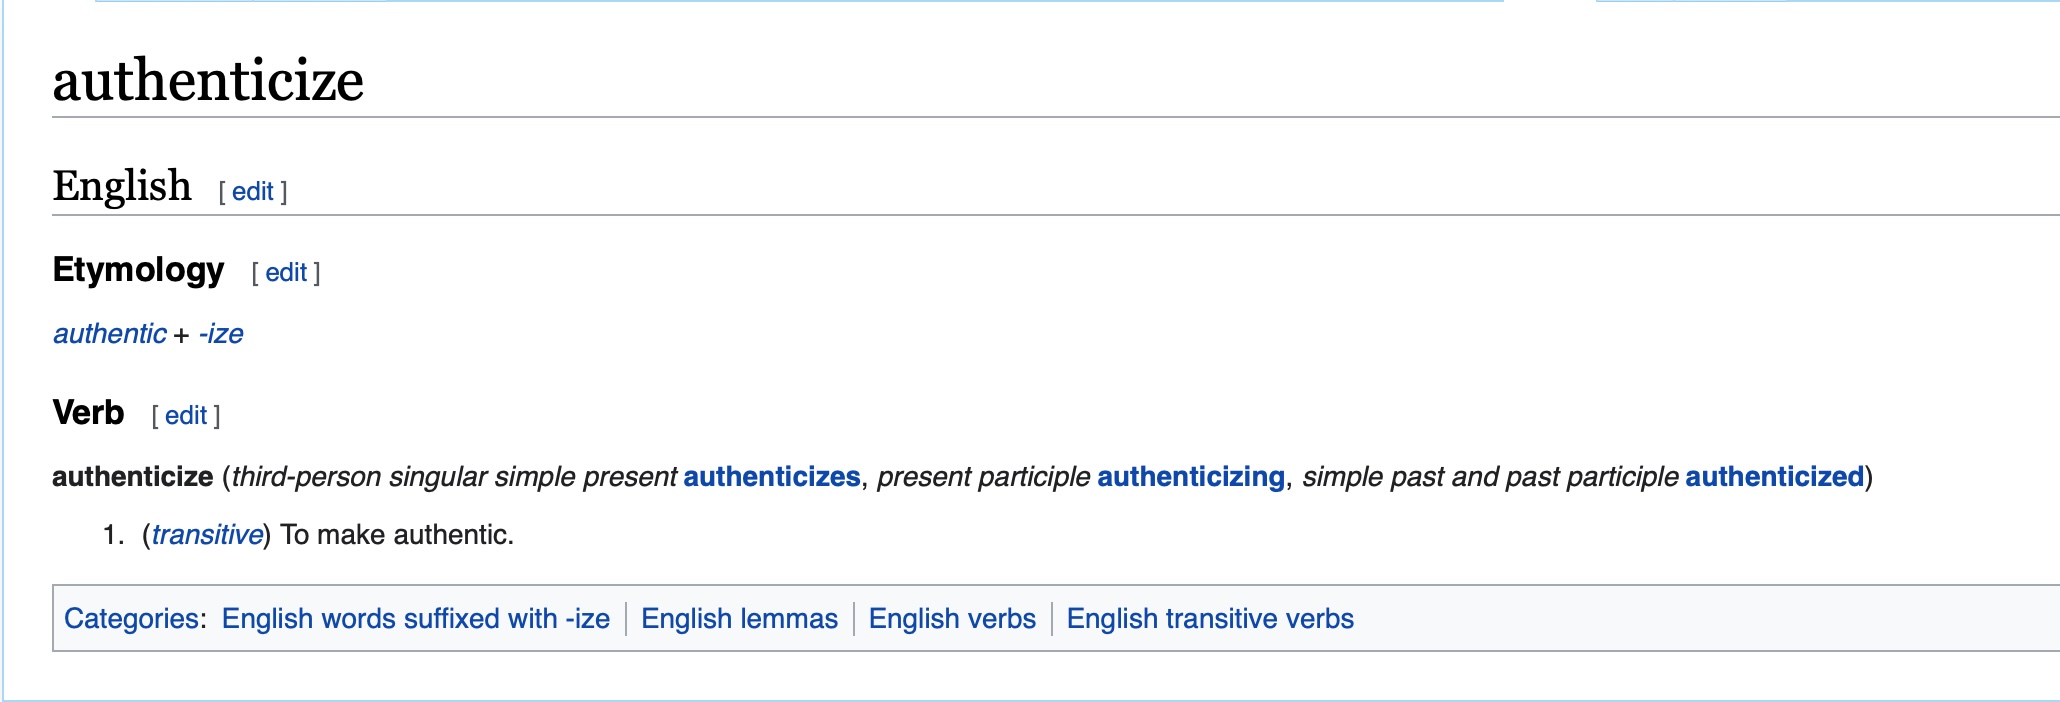Viewport: 2060px width, 702px height.
Task: Open the 'Categories' link
Action: point(131,619)
